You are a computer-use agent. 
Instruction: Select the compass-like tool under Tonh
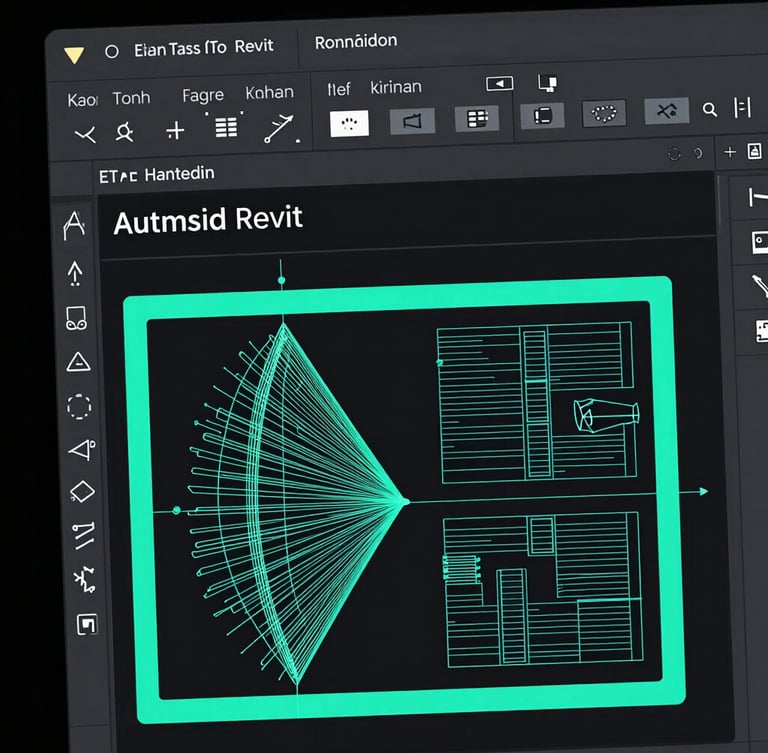[x=124, y=132]
